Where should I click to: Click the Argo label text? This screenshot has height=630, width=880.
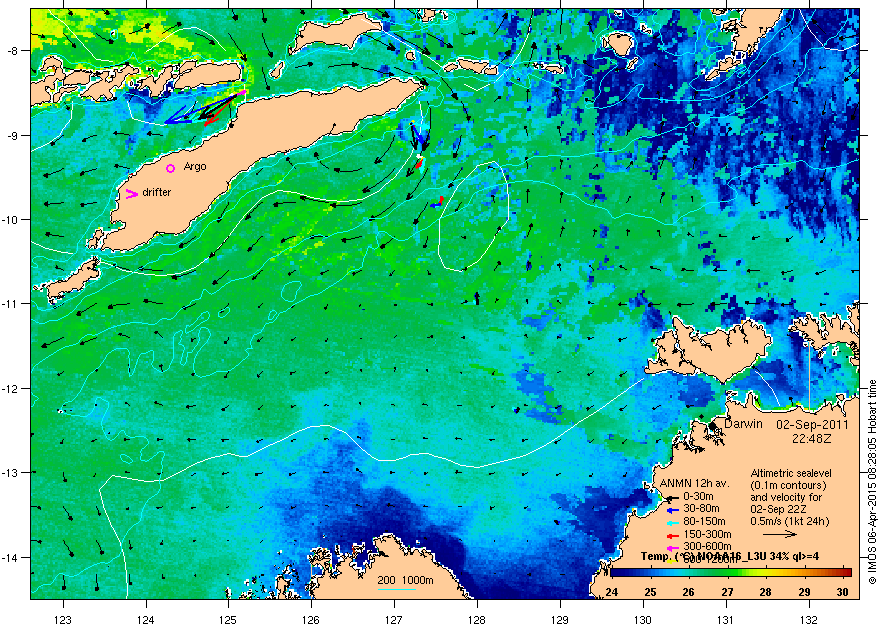195,167
